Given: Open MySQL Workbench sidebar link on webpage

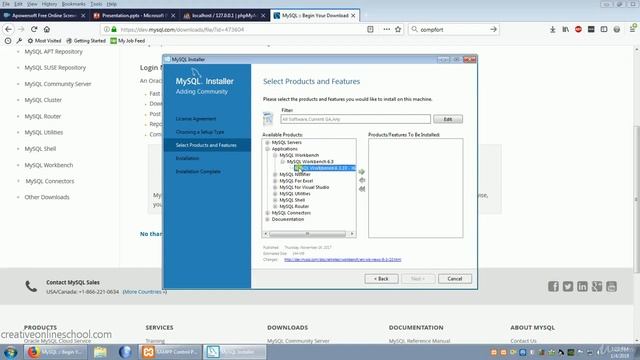Looking at the screenshot, I should tap(49, 165).
